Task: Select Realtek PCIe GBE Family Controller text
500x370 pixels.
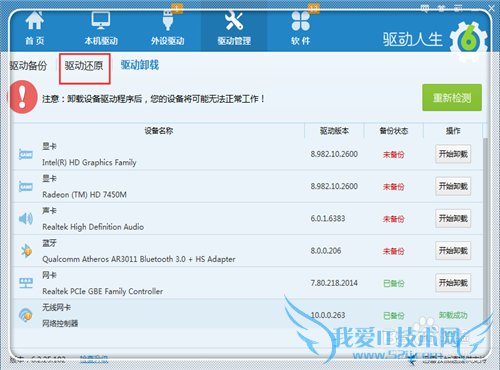Action: pos(102,291)
